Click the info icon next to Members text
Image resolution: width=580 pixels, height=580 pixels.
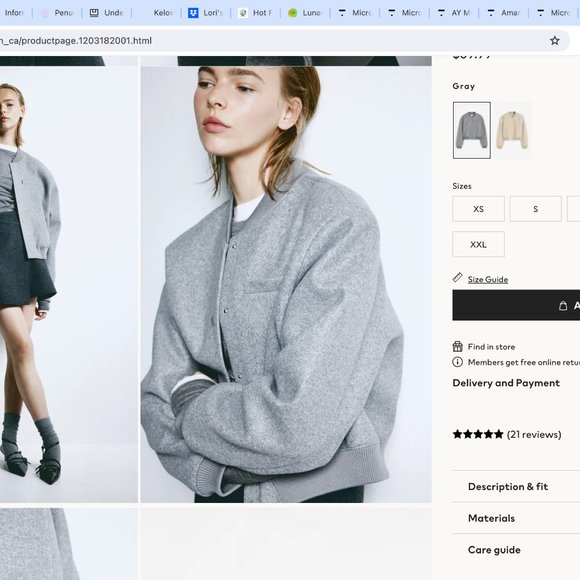point(458,362)
